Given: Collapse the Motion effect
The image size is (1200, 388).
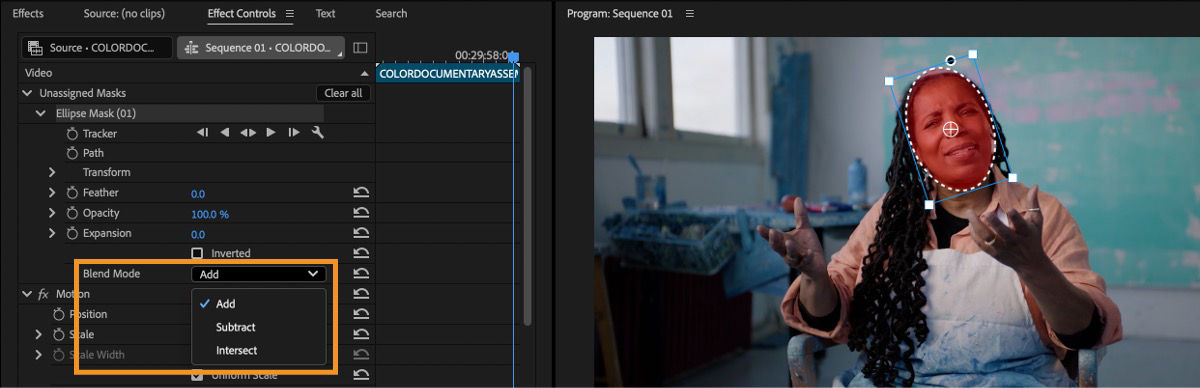Looking at the screenshot, I should point(27,294).
